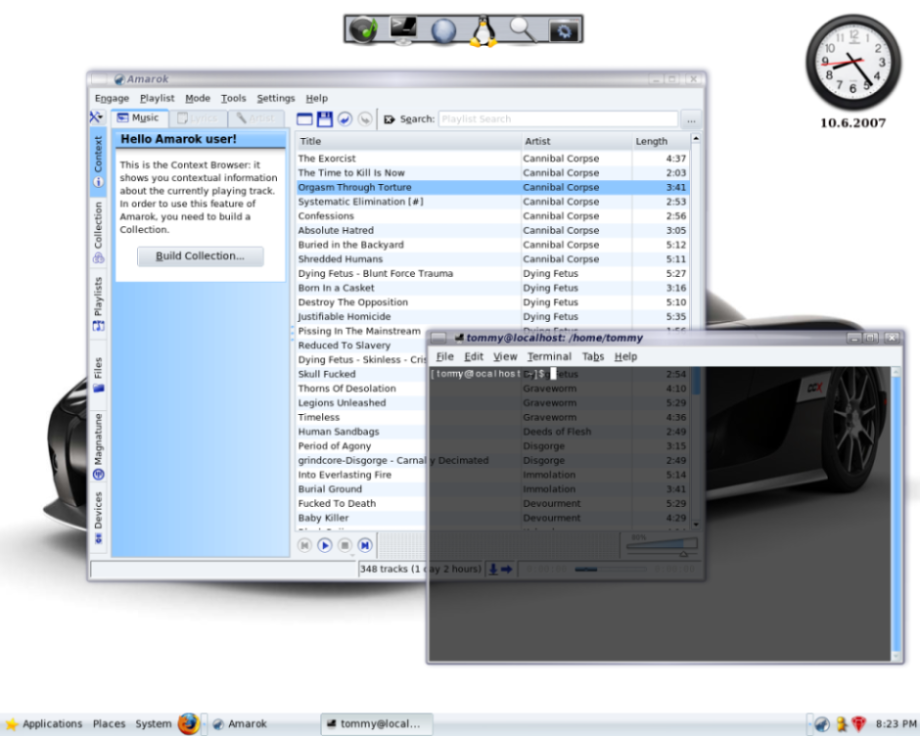Switch to the Context sidebar tab

pos(98,161)
